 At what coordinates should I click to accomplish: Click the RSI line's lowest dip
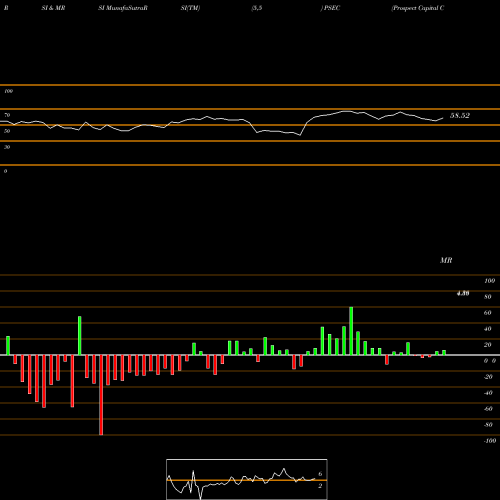coord(300,135)
